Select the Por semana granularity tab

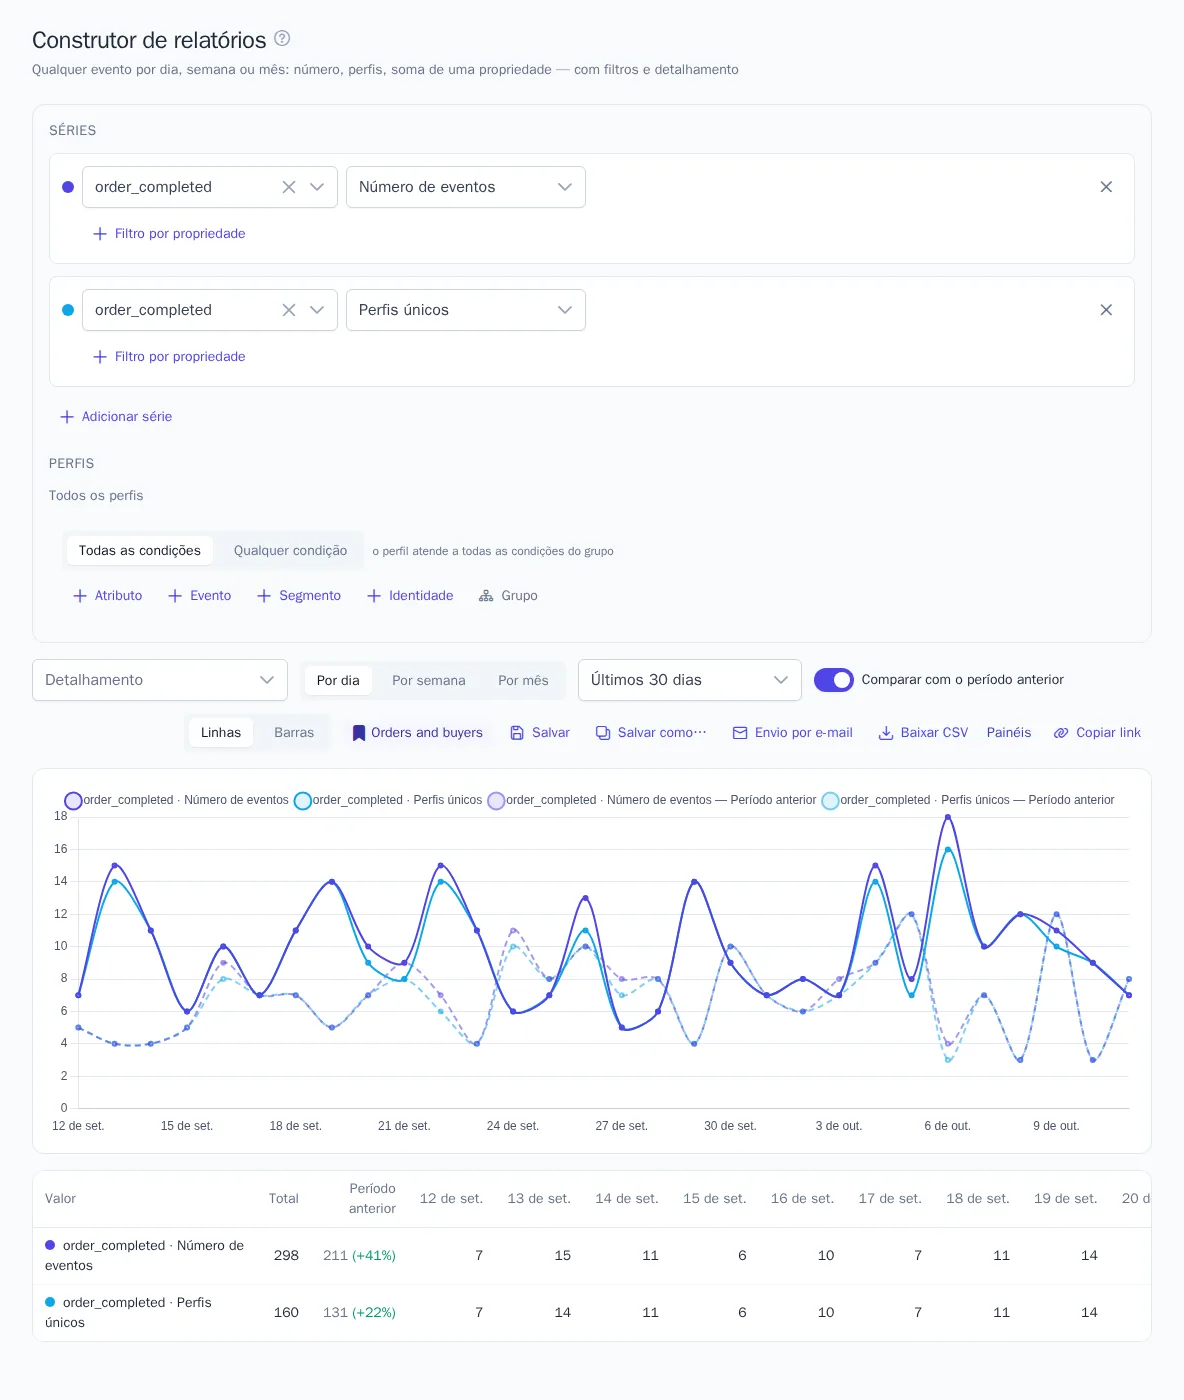pos(429,680)
